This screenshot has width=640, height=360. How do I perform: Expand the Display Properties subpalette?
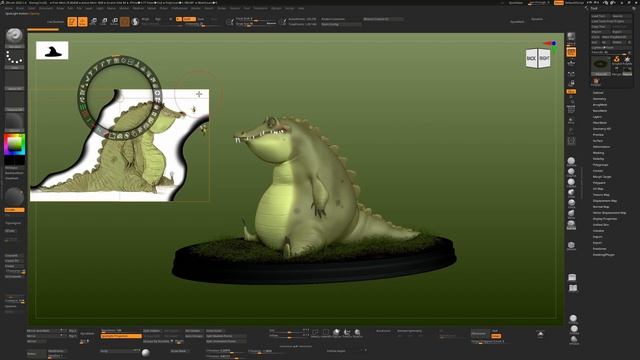605,219
